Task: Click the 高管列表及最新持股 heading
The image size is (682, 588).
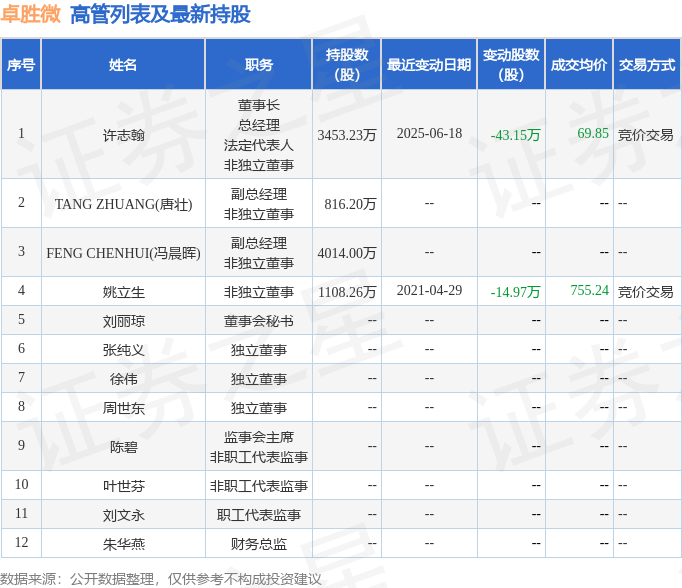Action: coord(160,14)
